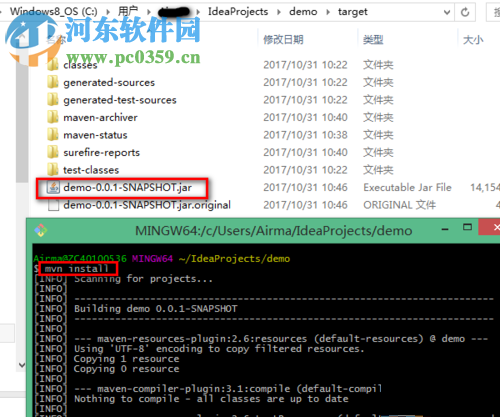Select the test-classes folder name
The height and width of the screenshot is (417, 500).
pos(91,170)
